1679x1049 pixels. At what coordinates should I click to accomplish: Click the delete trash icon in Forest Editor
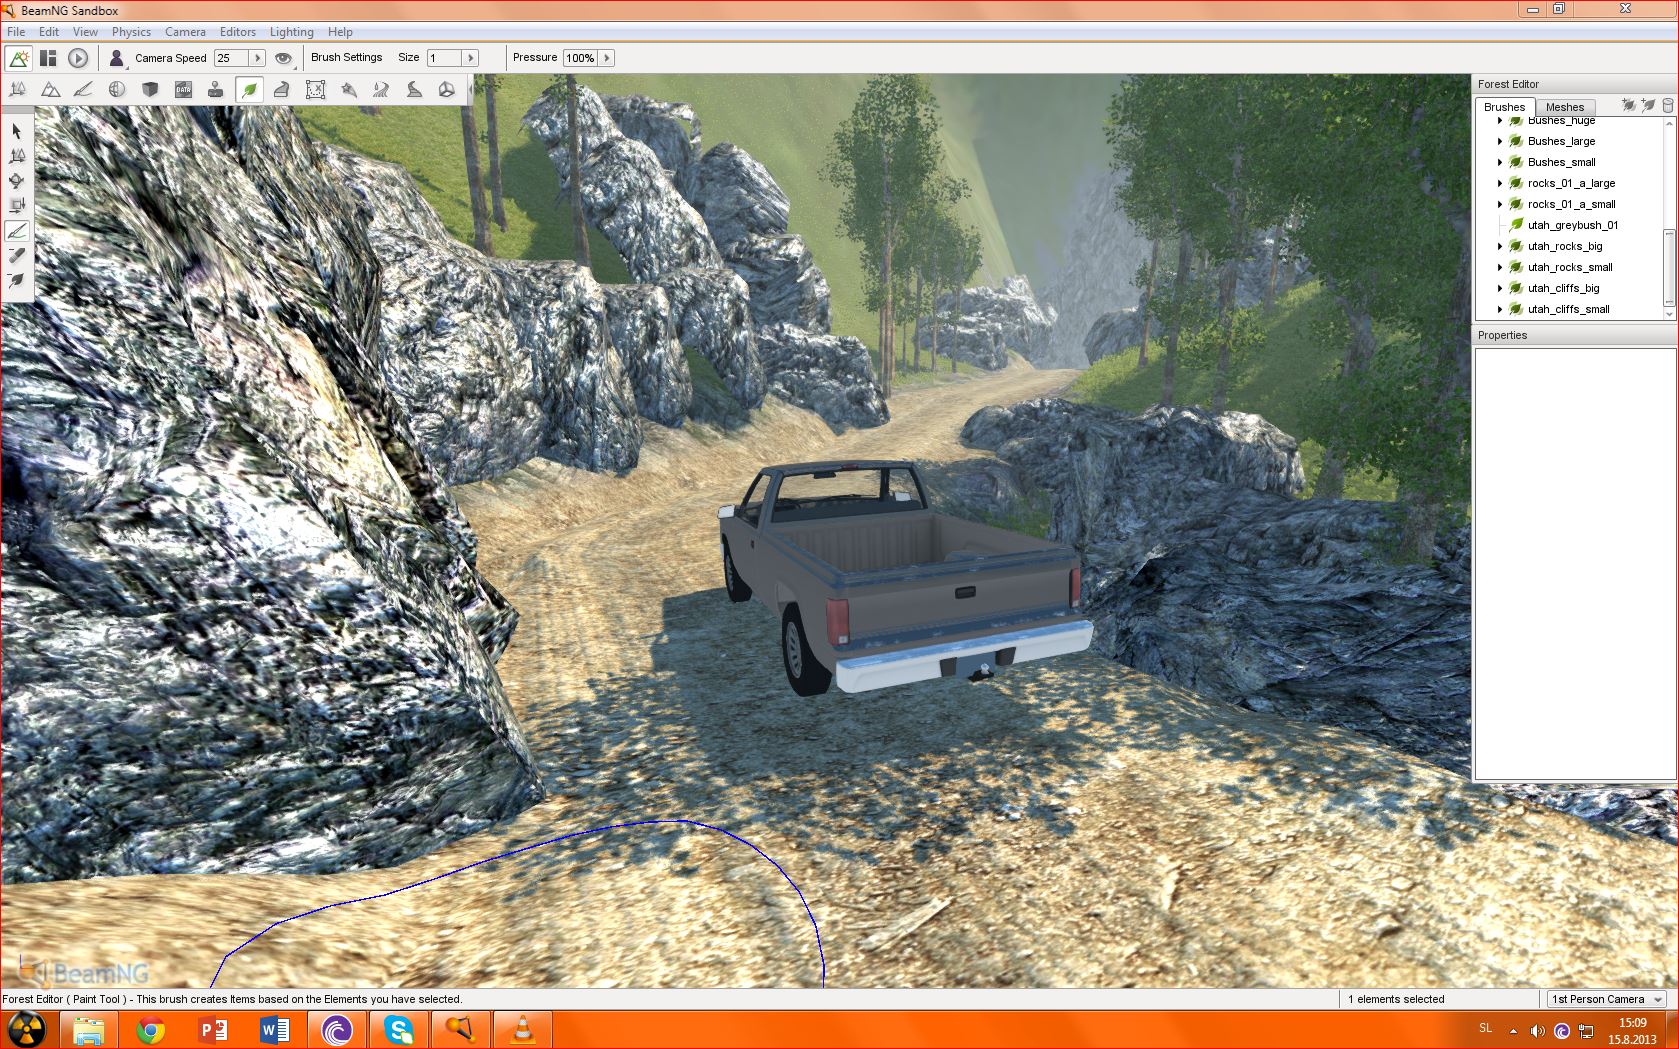1667,105
